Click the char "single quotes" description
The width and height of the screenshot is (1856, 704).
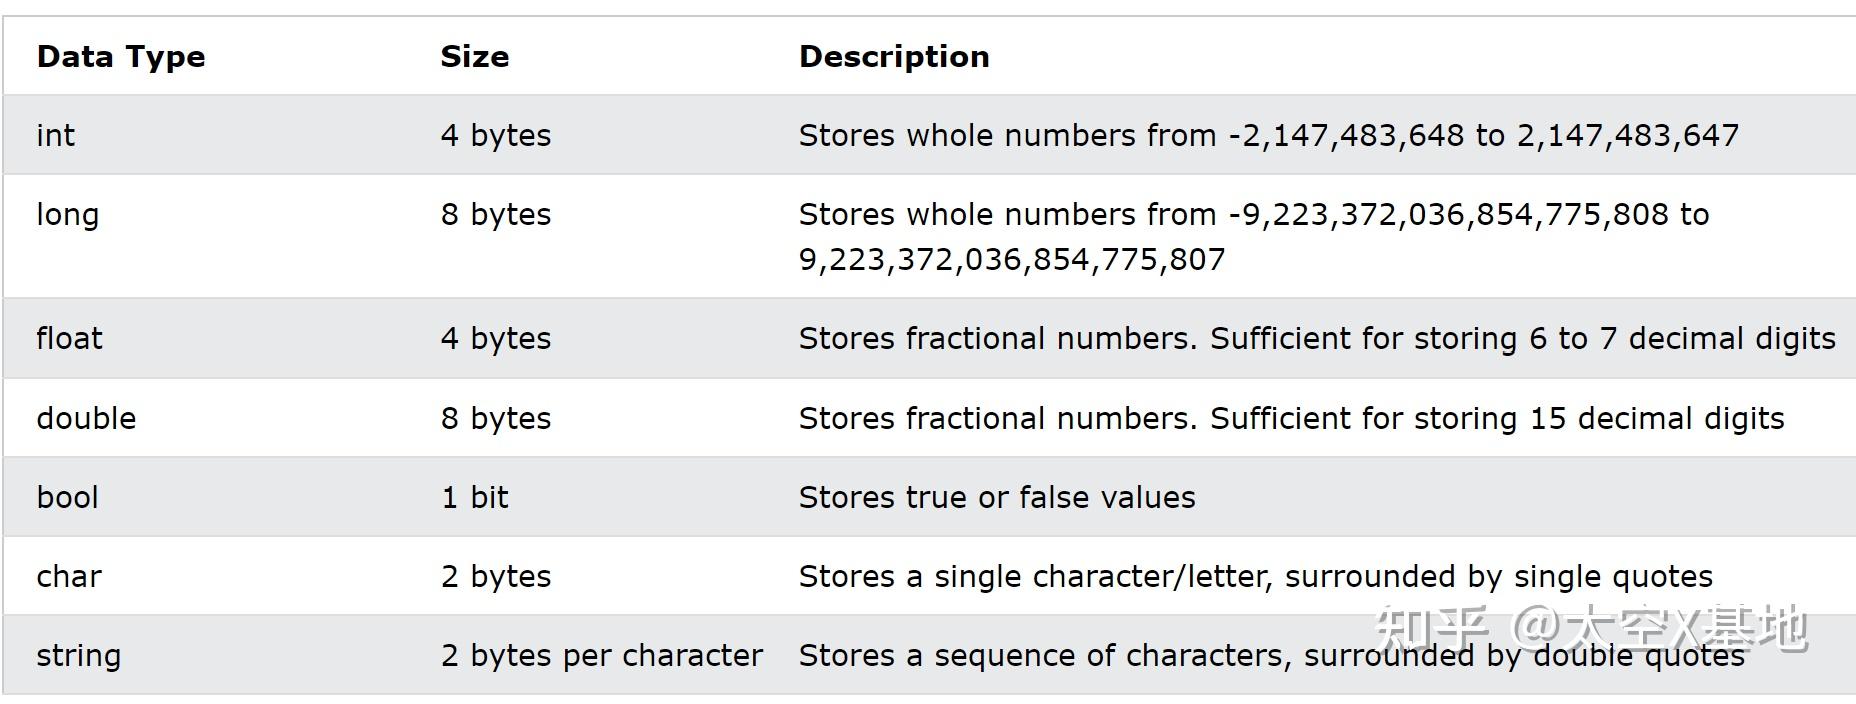(1255, 577)
